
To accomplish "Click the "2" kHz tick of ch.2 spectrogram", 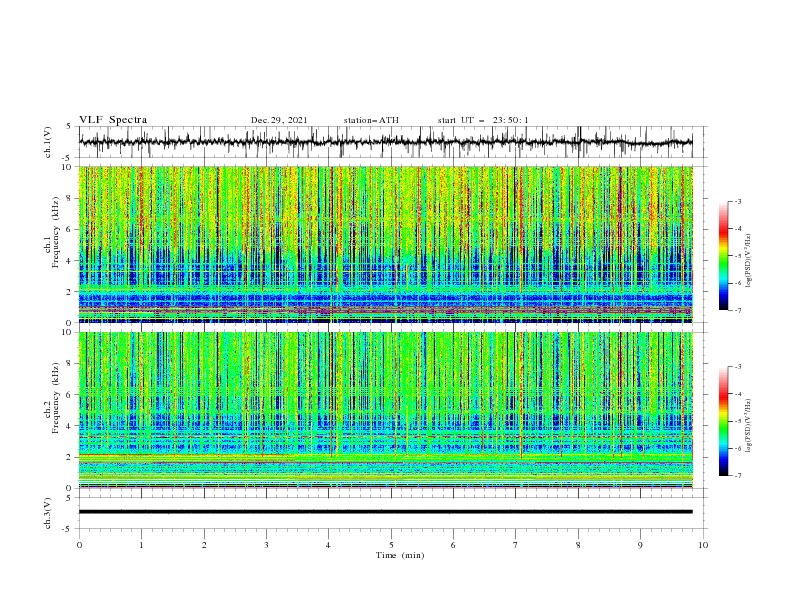I will pyautogui.click(x=71, y=457).
